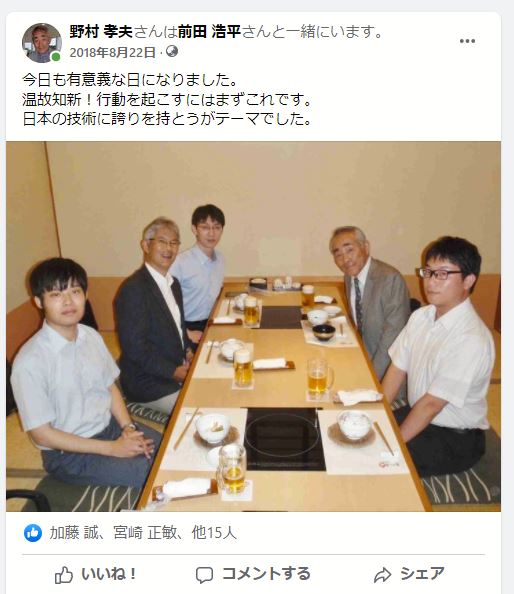
Task: Click the share arrow icon
Action: 383,575
